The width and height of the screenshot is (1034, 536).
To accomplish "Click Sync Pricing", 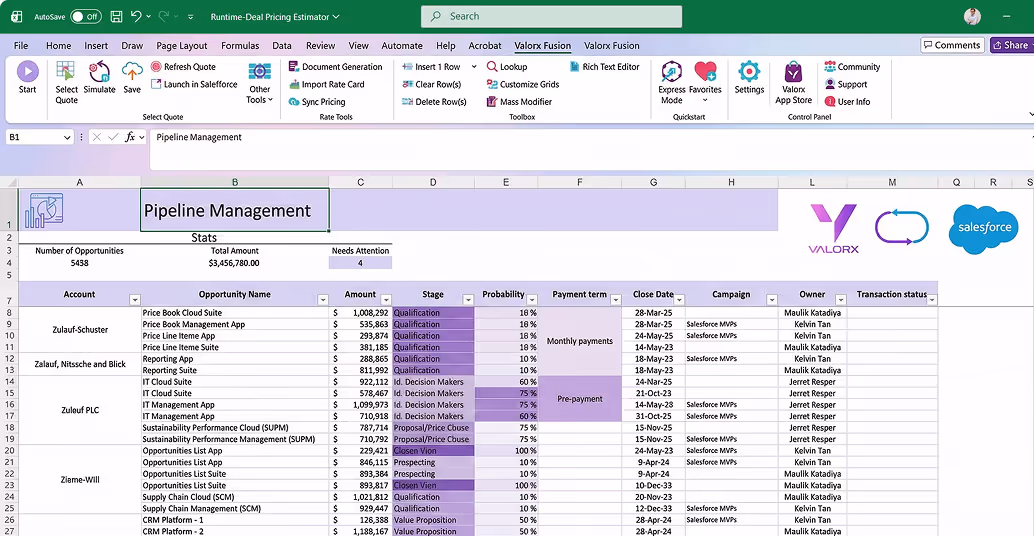I will [x=317, y=102].
